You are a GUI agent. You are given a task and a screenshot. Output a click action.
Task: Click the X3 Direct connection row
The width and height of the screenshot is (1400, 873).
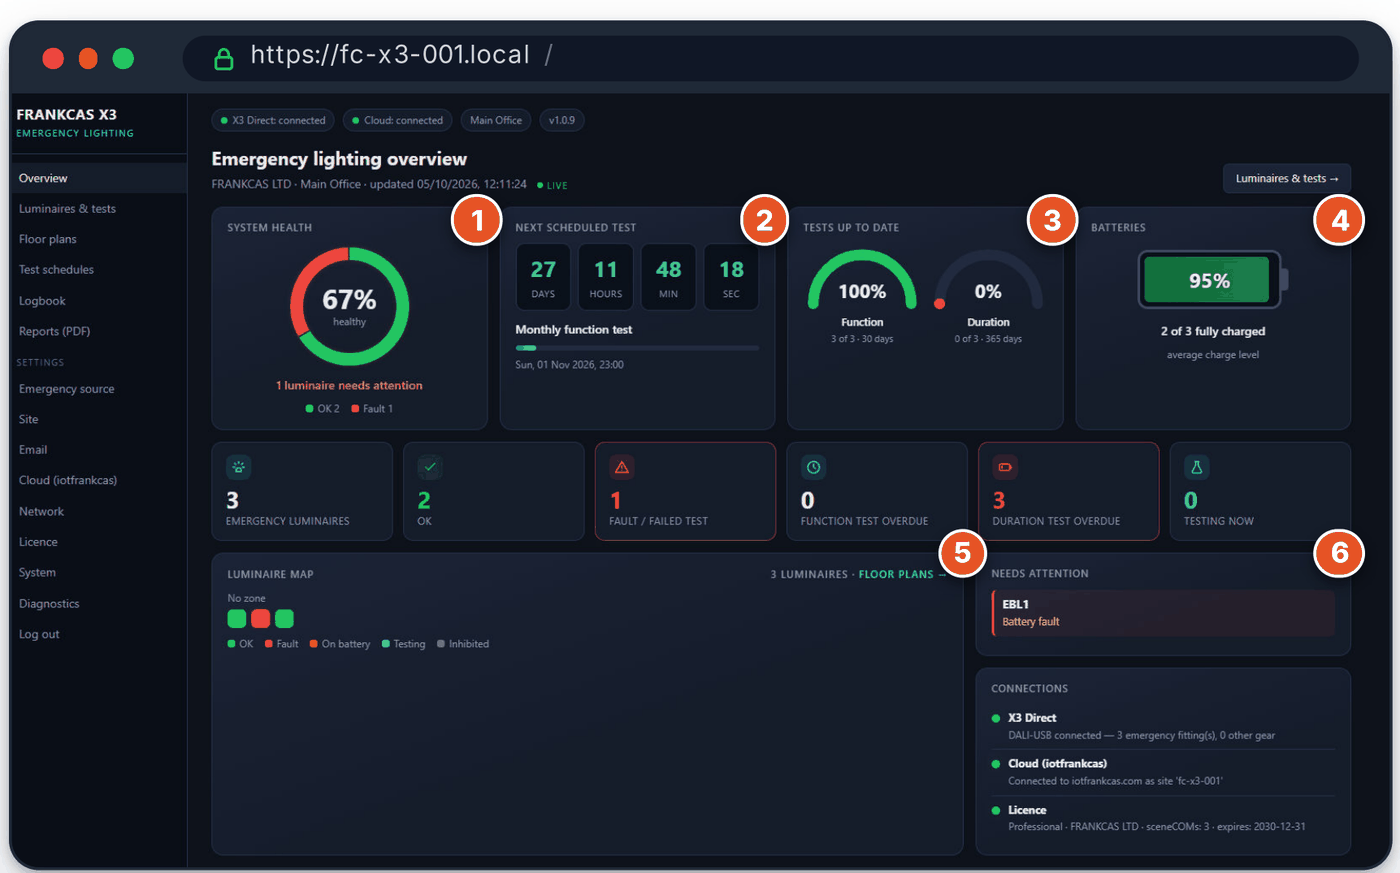click(1163, 726)
